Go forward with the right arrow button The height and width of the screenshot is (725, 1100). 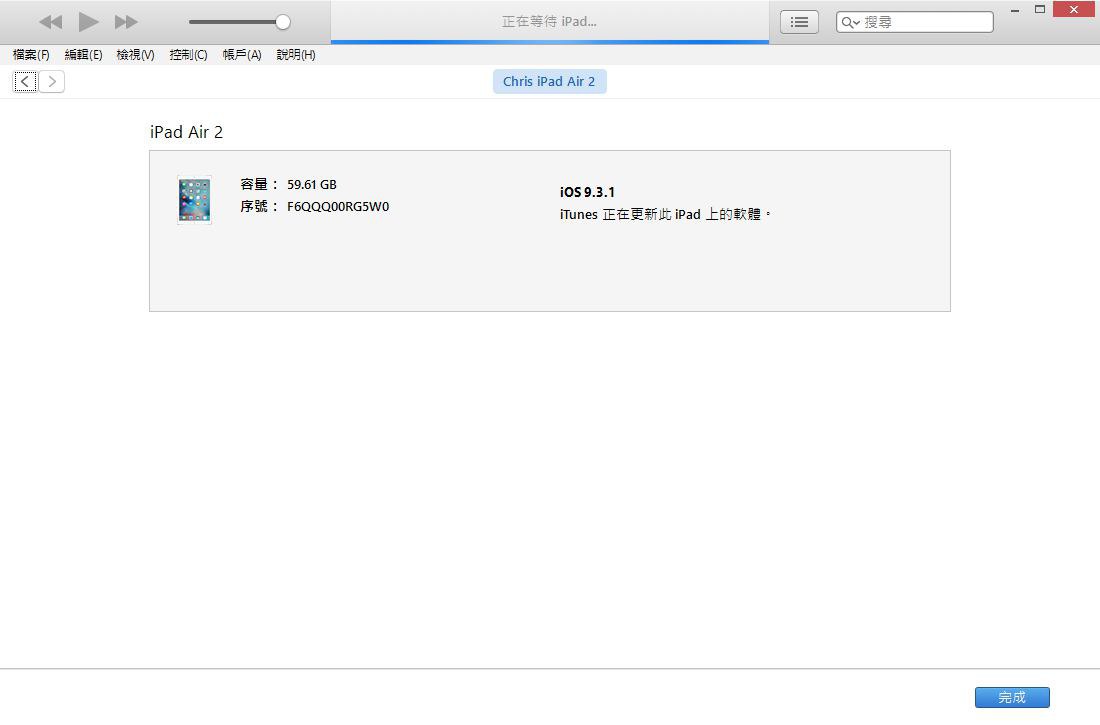click(52, 82)
